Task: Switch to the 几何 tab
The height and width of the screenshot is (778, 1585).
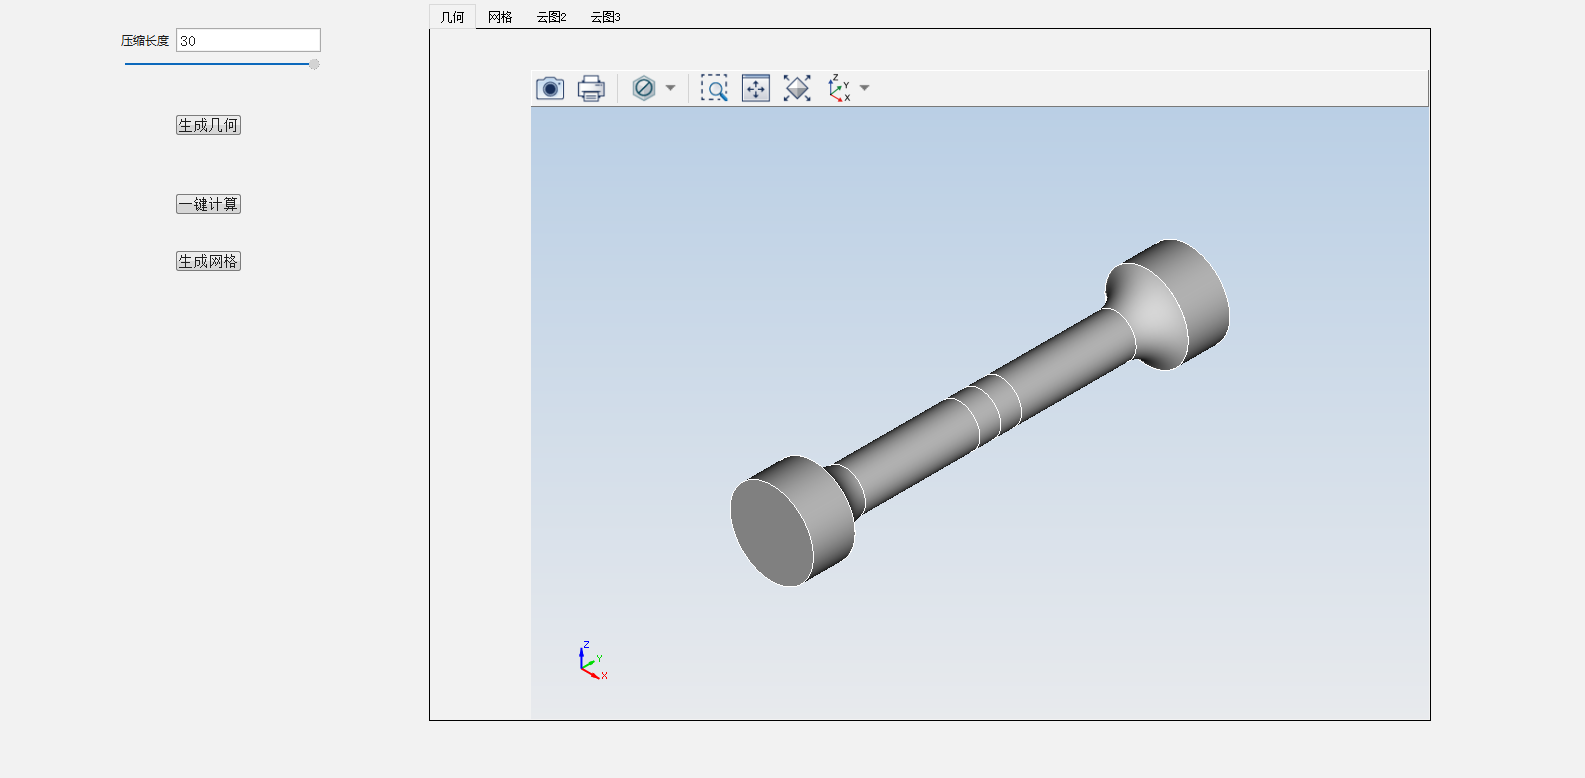Action: (452, 17)
